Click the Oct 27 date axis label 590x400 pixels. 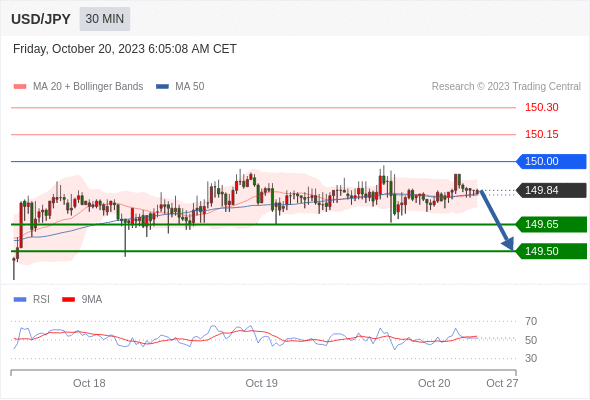502,383
